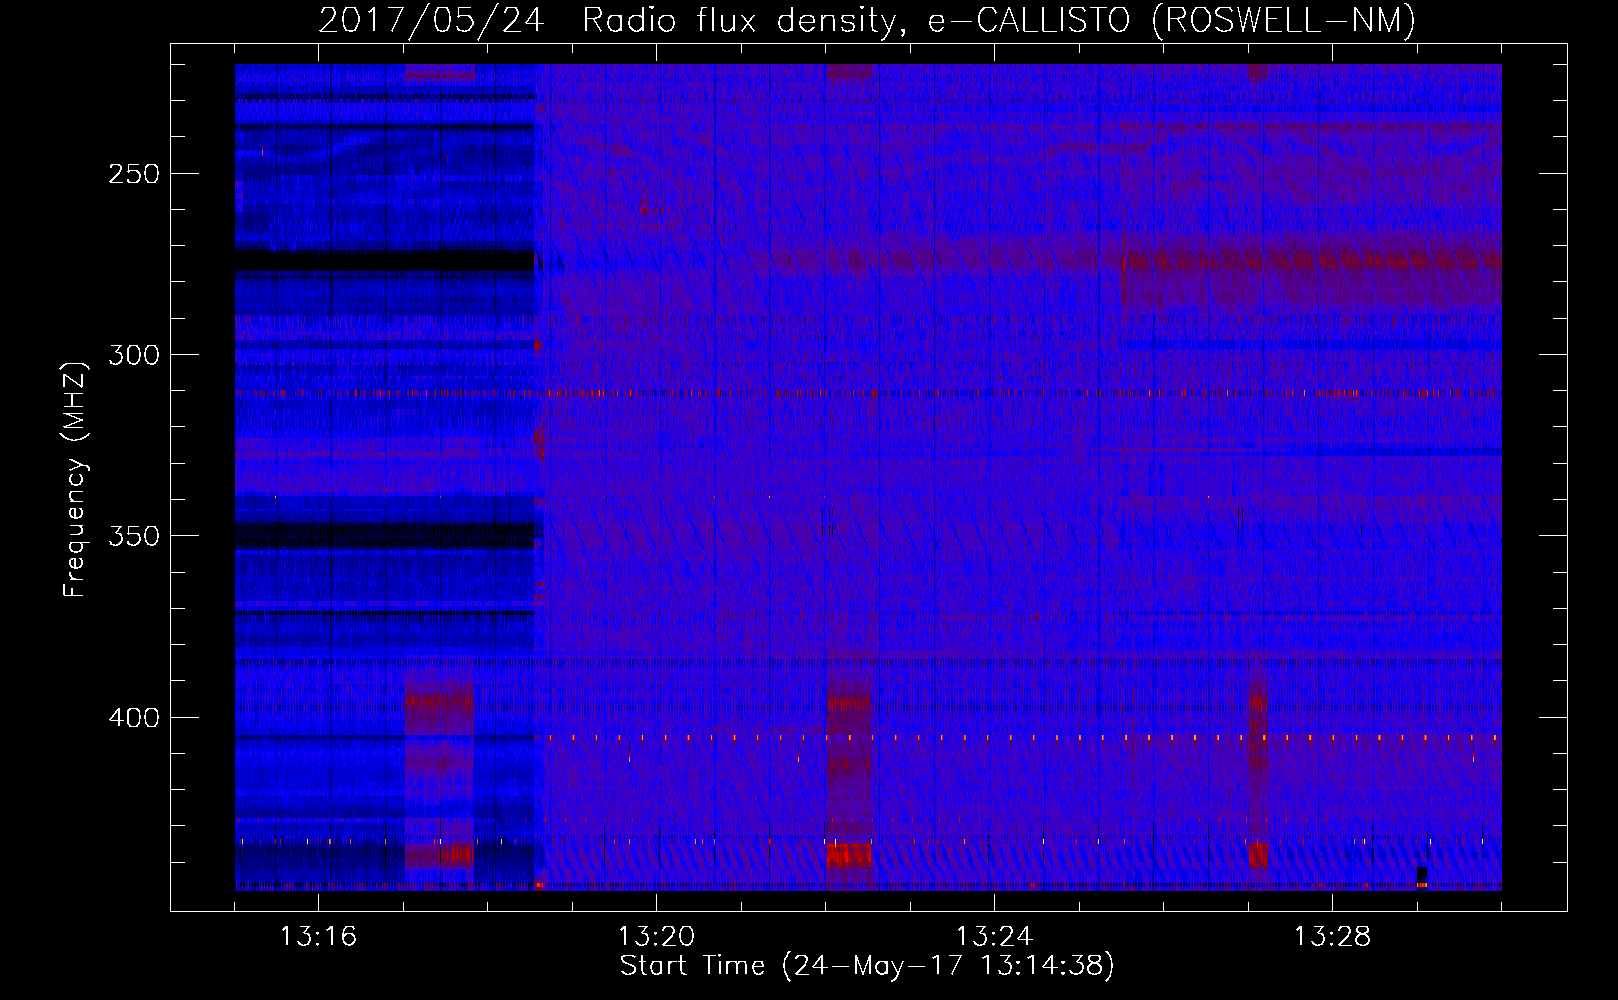Click the 13:28 time tick label

coord(1332,937)
